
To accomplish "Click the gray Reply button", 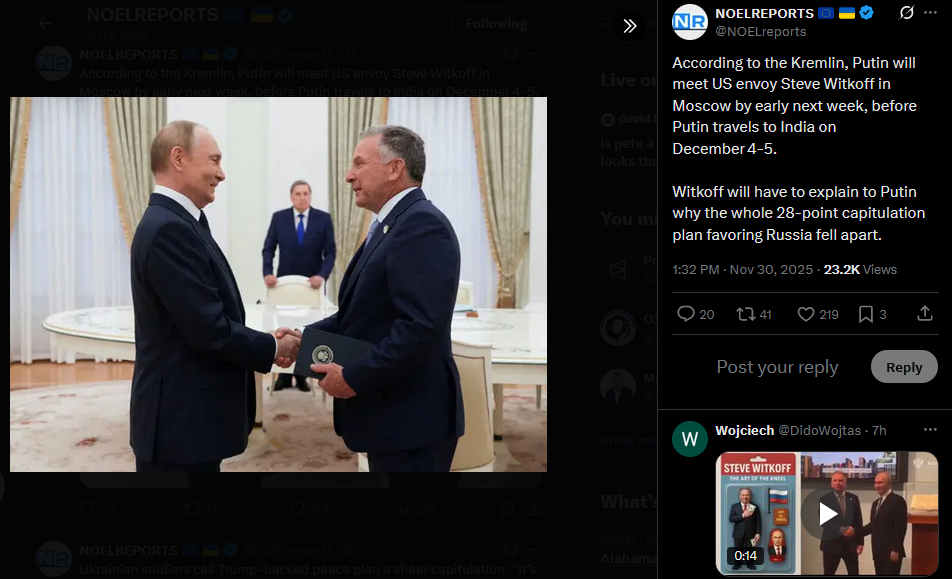I will (904, 367).
